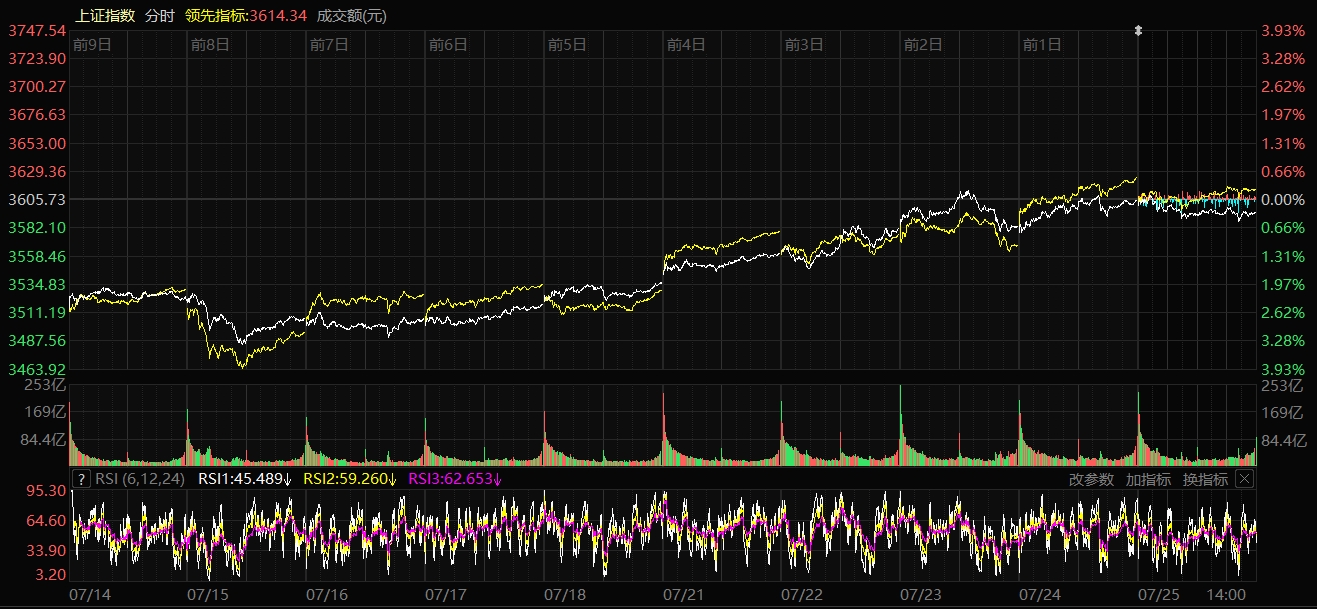Select the 前1日 day column header

click(1042, 44)
